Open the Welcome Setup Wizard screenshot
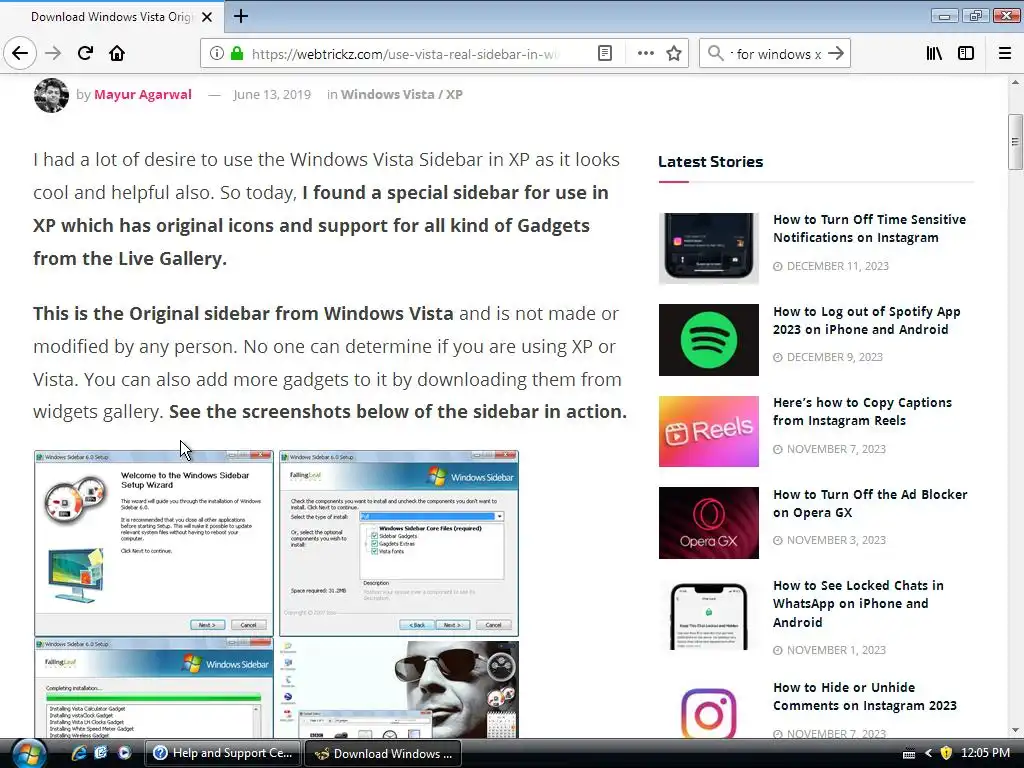This screenshot has width=1024, height=768. 153,543
